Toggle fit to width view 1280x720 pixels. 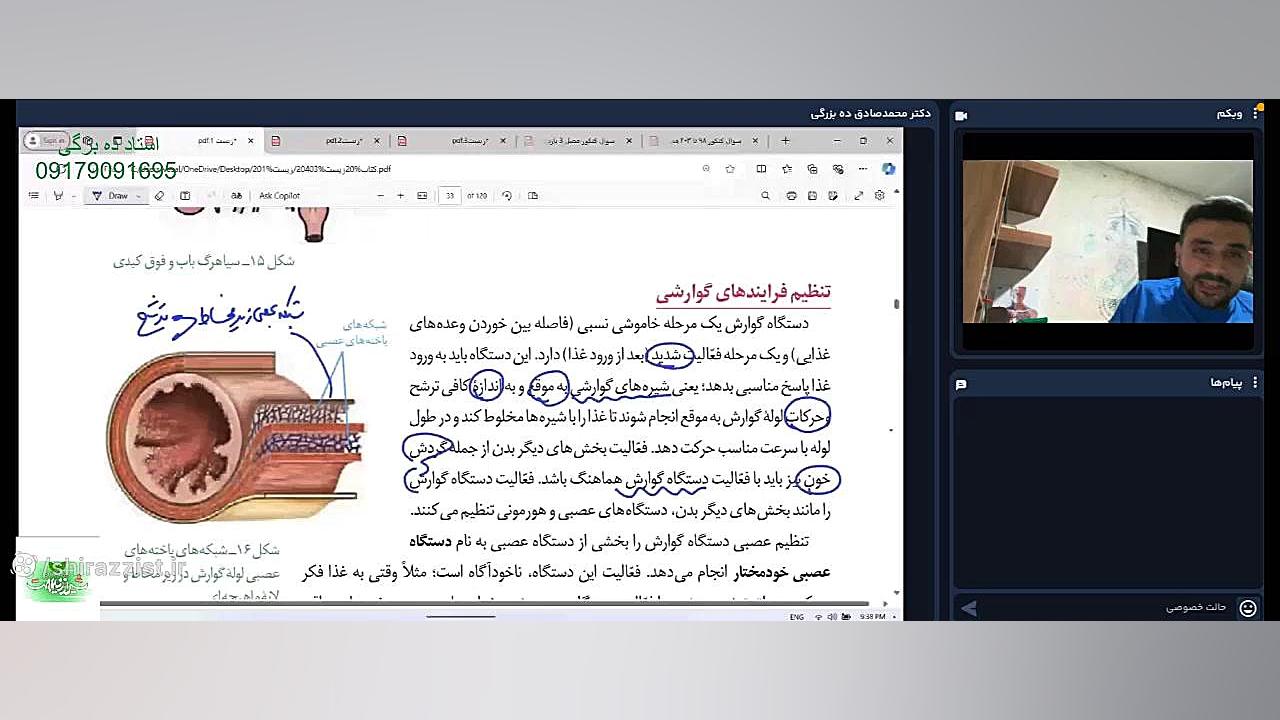click(x=422, y=196)
